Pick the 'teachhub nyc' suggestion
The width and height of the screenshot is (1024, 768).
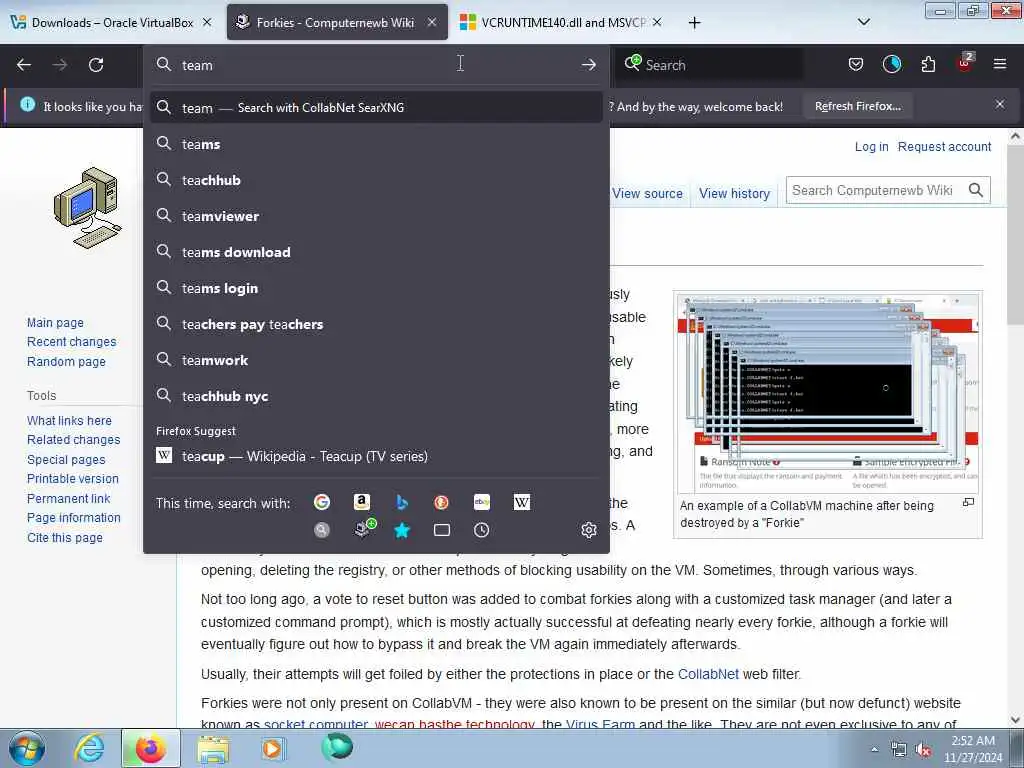pos(376,396)
